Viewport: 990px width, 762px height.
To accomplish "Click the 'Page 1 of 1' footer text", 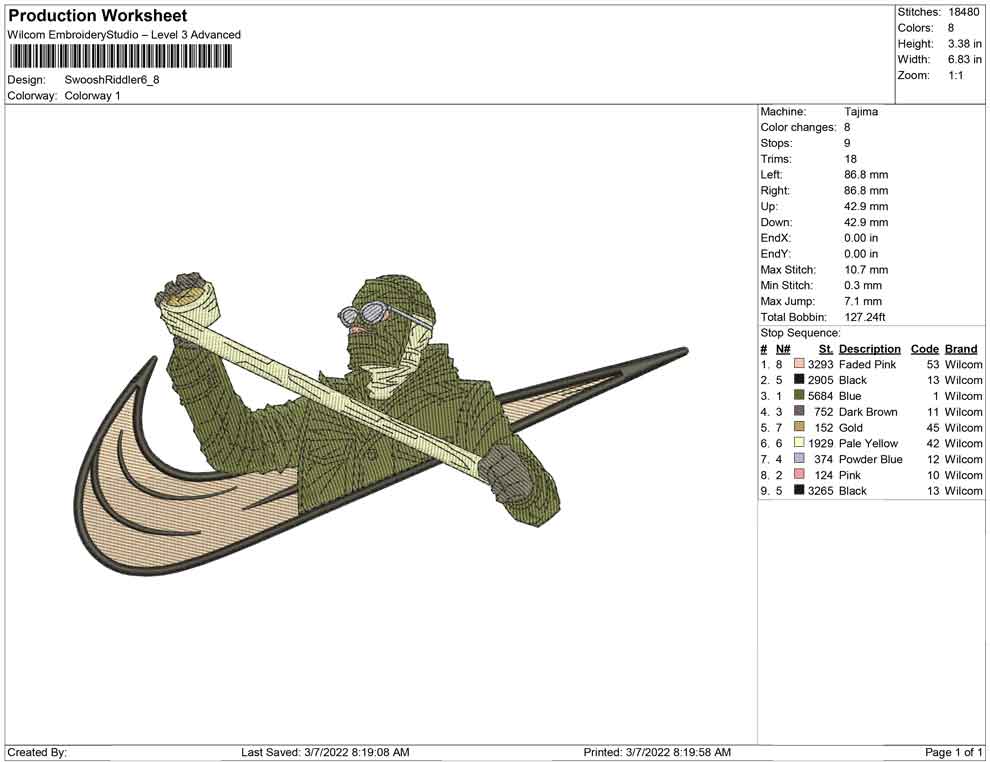I will (x=953, y=752).
